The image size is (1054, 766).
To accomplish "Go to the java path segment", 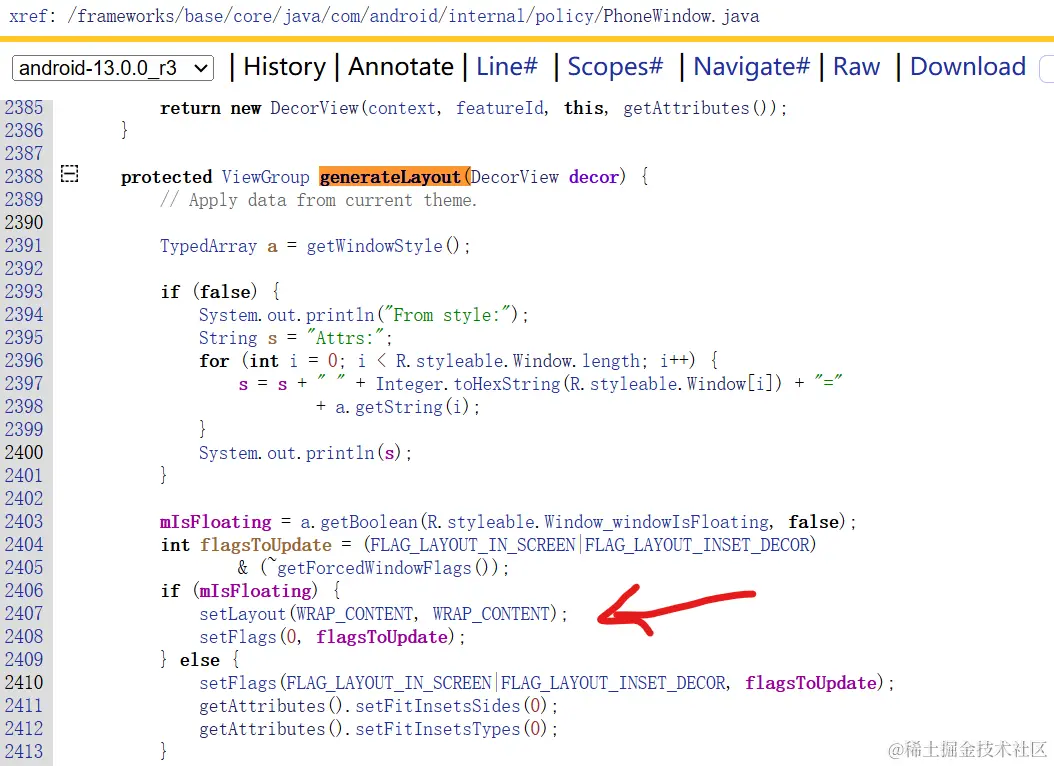I will coord(302,15).
